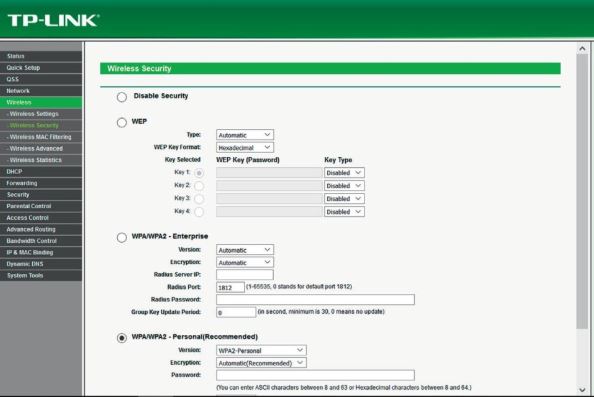Select WPA/WPA2 - Enterprise radio button

[122, 238]
